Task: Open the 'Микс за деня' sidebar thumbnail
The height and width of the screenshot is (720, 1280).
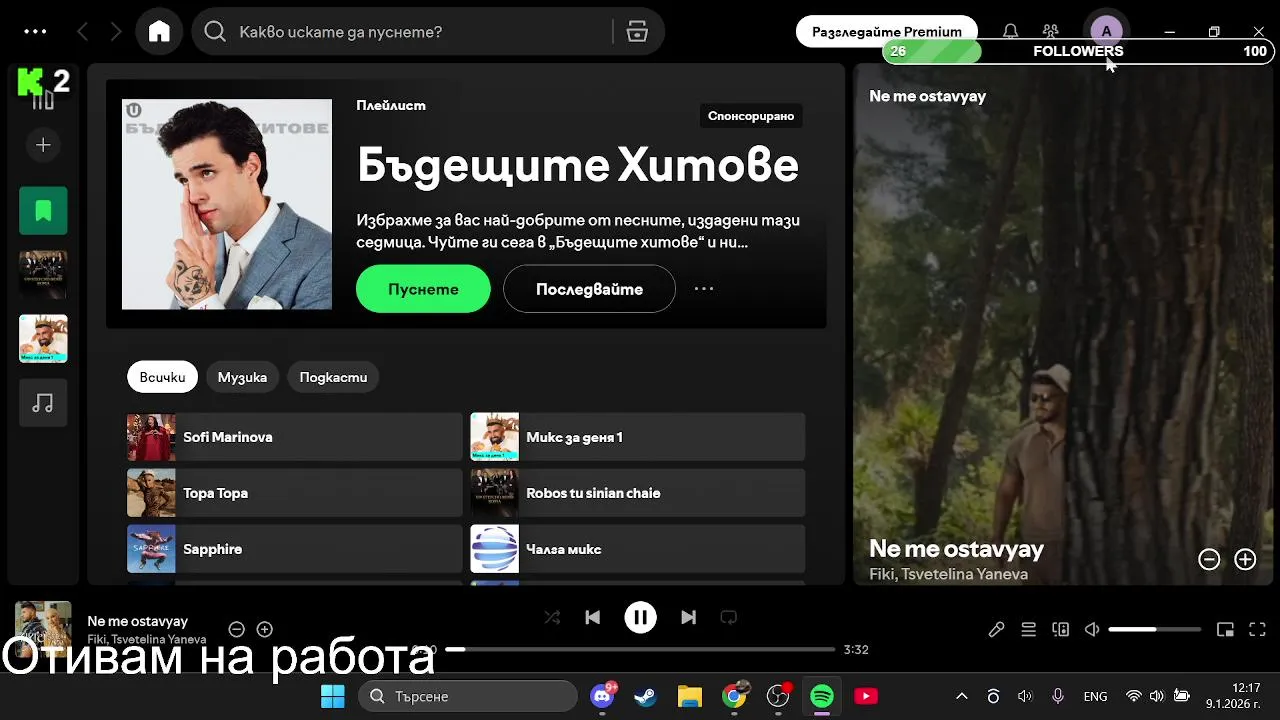Action: click(x=43, y=338)
